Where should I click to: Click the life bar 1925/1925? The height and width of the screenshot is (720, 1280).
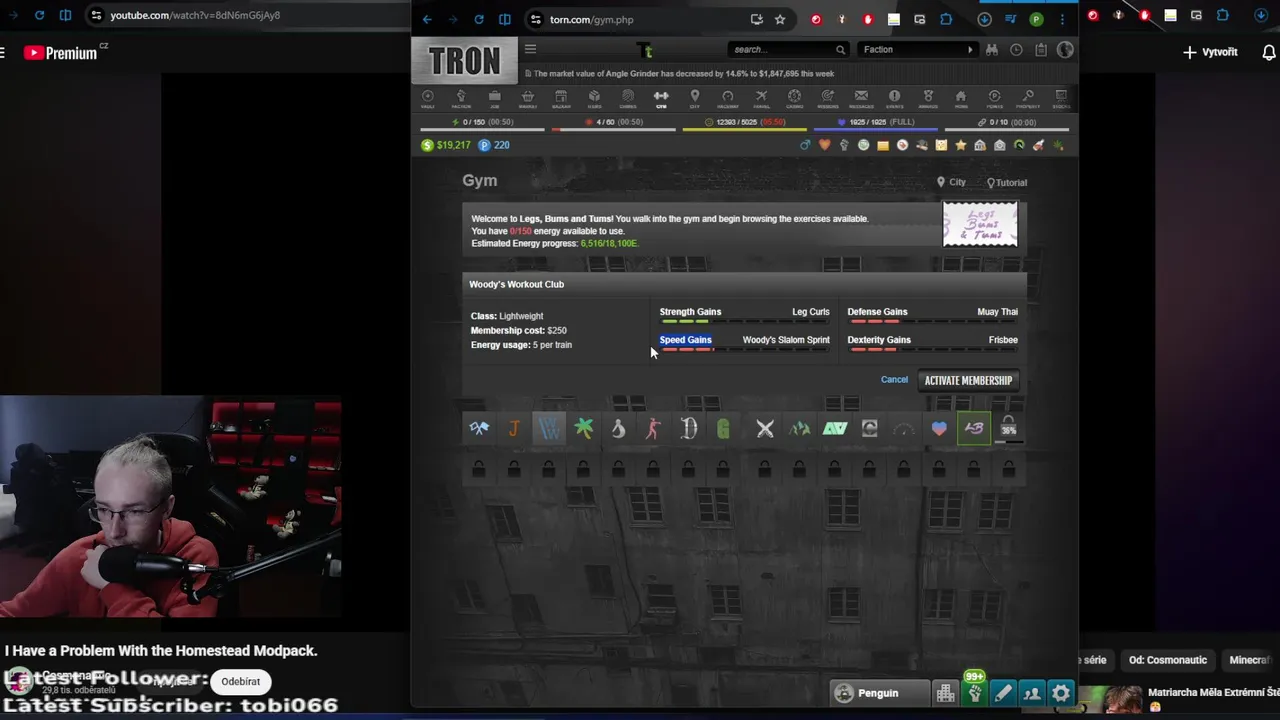[x=876, y=124]
